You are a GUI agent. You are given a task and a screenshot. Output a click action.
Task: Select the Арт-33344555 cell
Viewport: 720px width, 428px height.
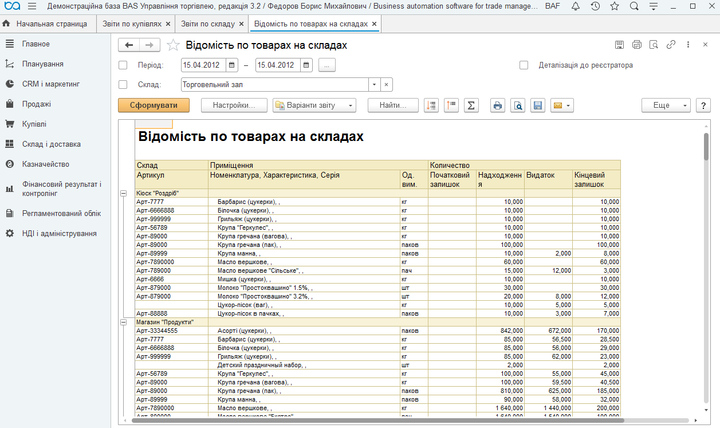172,331
